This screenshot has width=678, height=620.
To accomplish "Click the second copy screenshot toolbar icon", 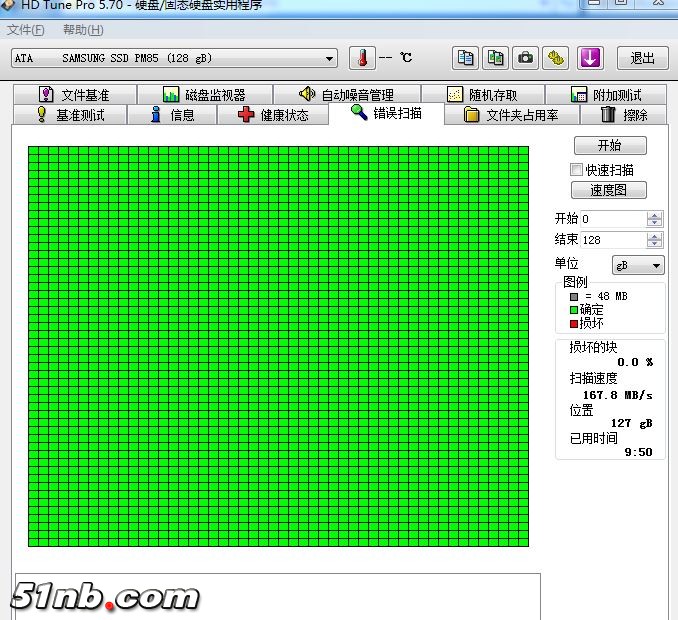I will pos(495,58).
